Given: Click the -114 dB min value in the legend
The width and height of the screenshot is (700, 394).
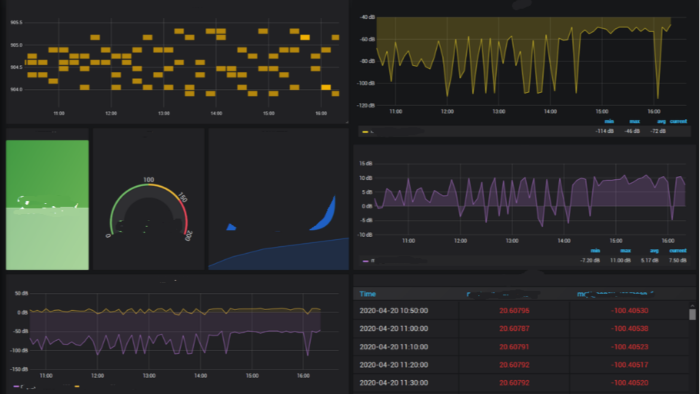Looking at the screenshot, I should pos(604,131).
